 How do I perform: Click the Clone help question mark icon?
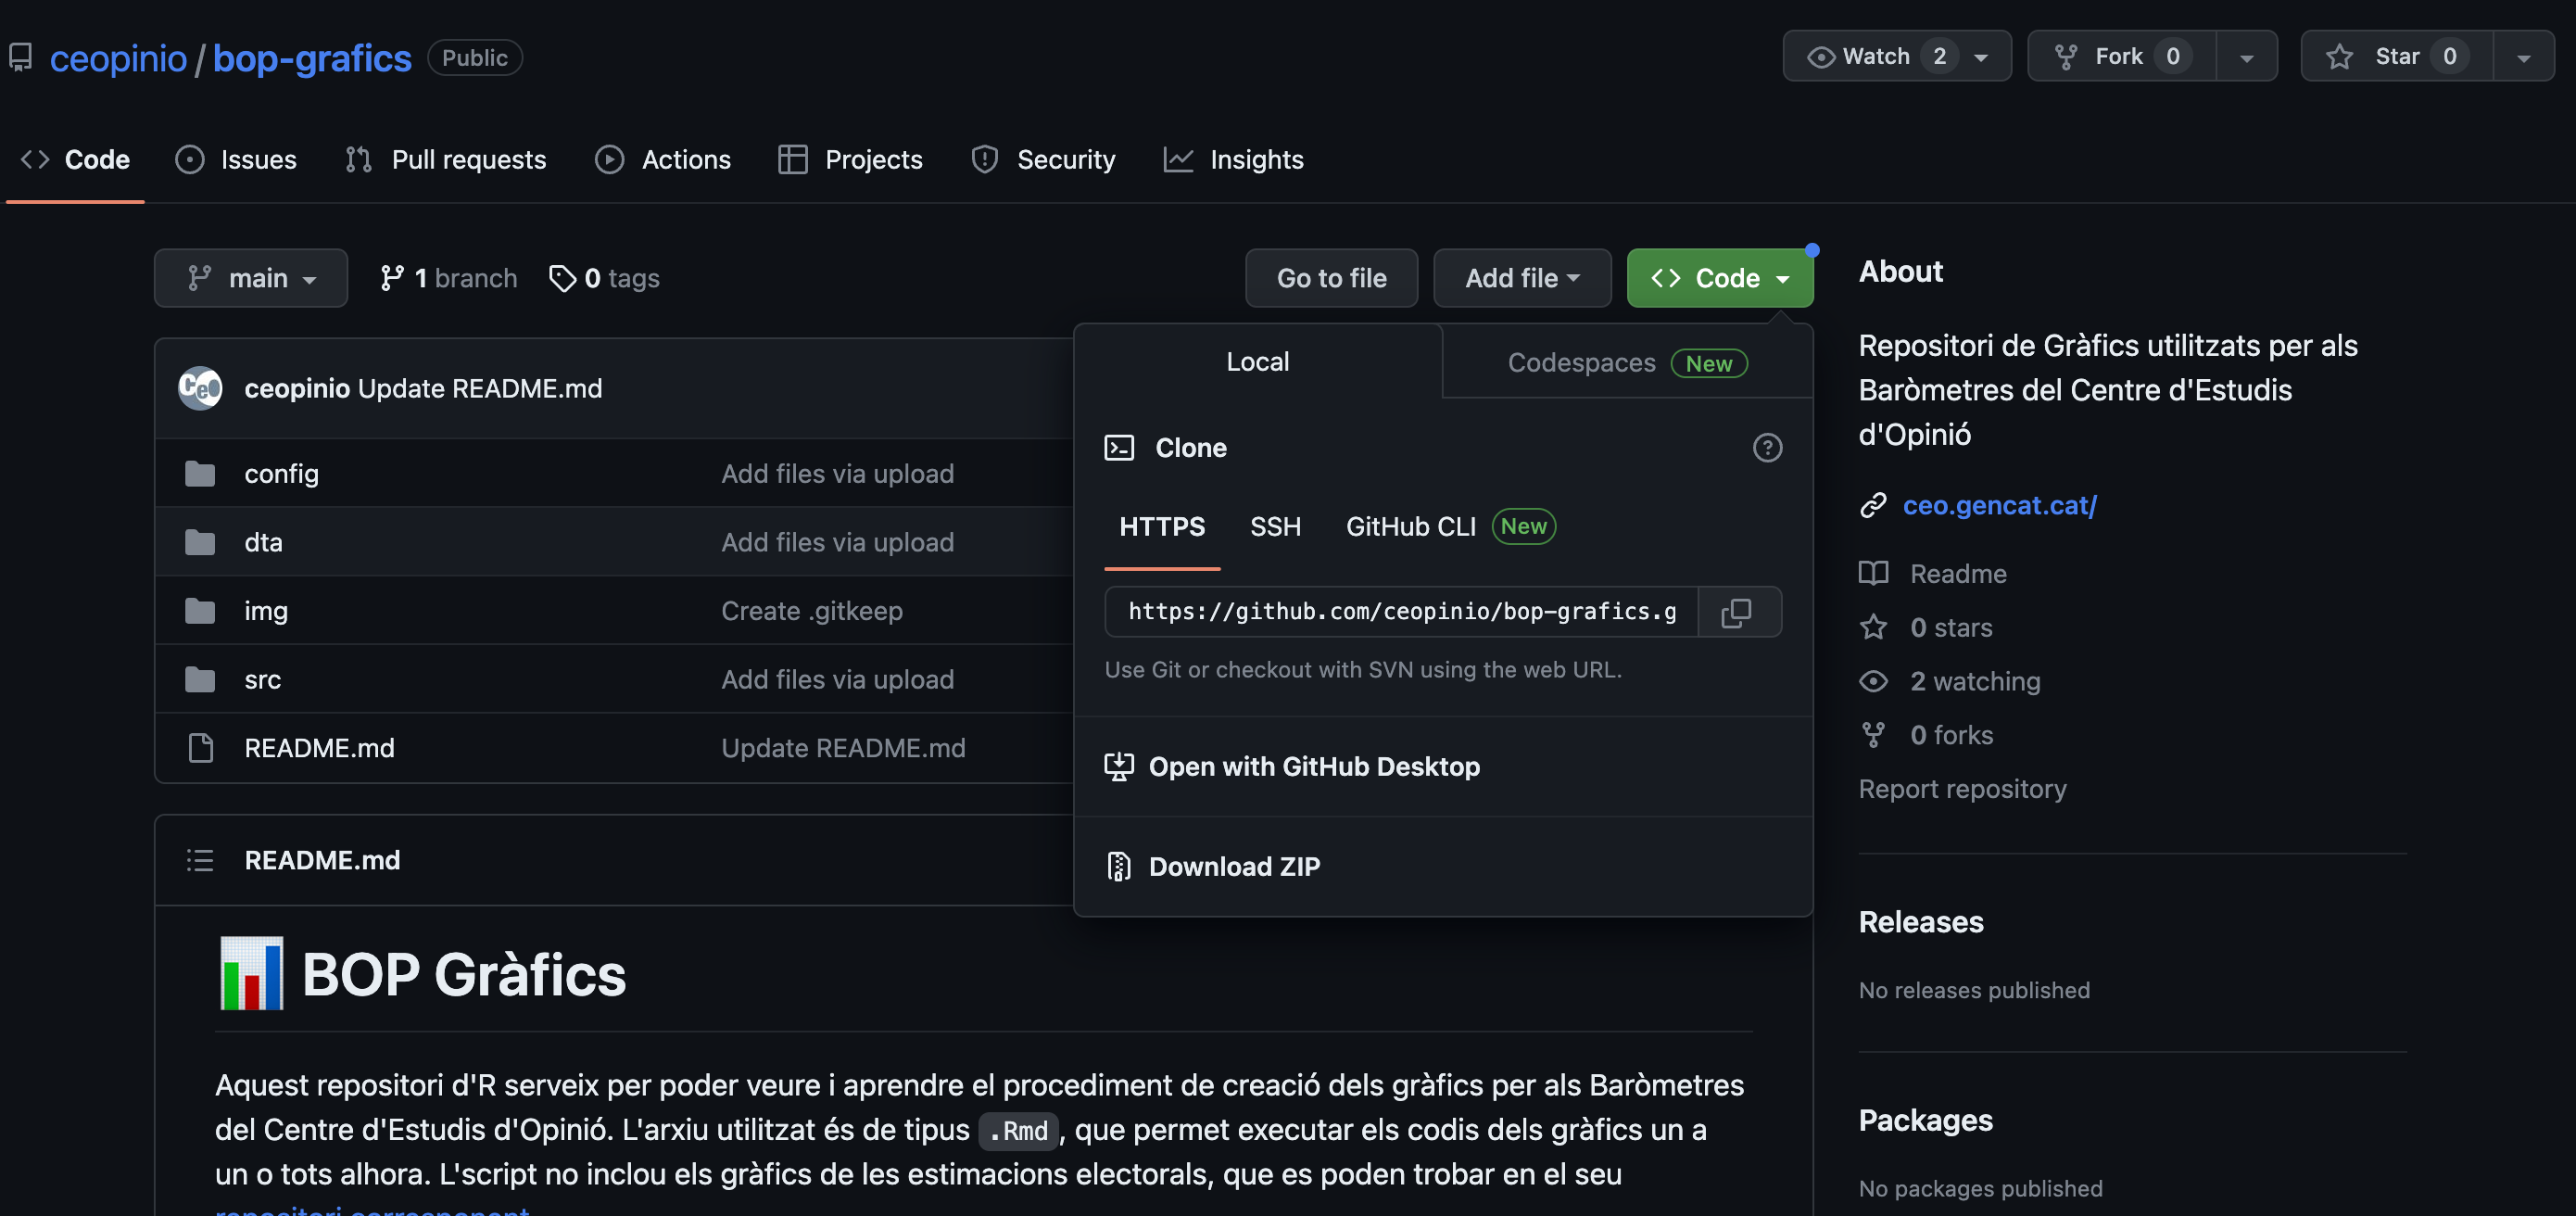pyautogui.click(x=1767, y=447)
